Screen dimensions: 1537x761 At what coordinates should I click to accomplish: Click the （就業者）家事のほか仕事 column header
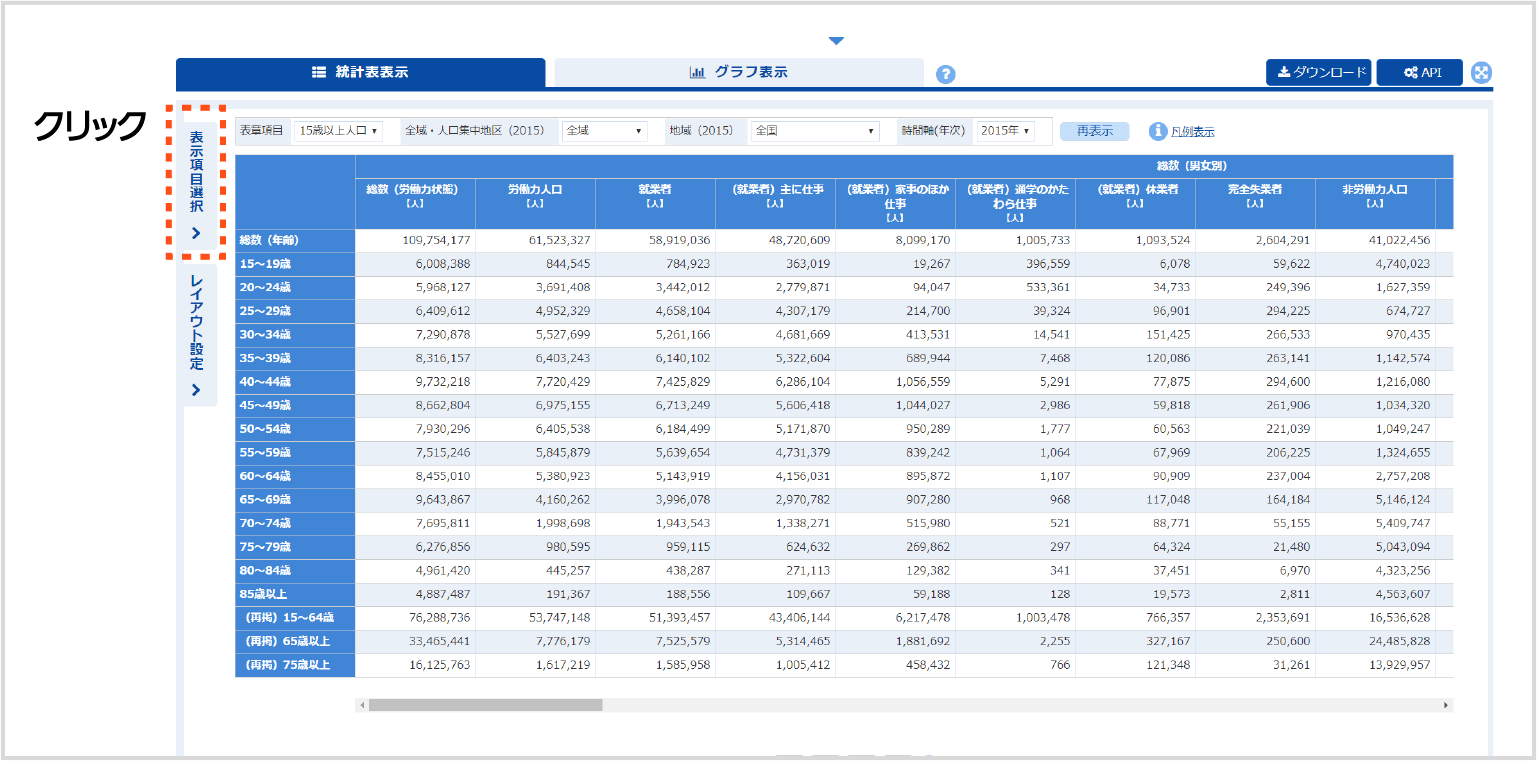click(895, 203)
